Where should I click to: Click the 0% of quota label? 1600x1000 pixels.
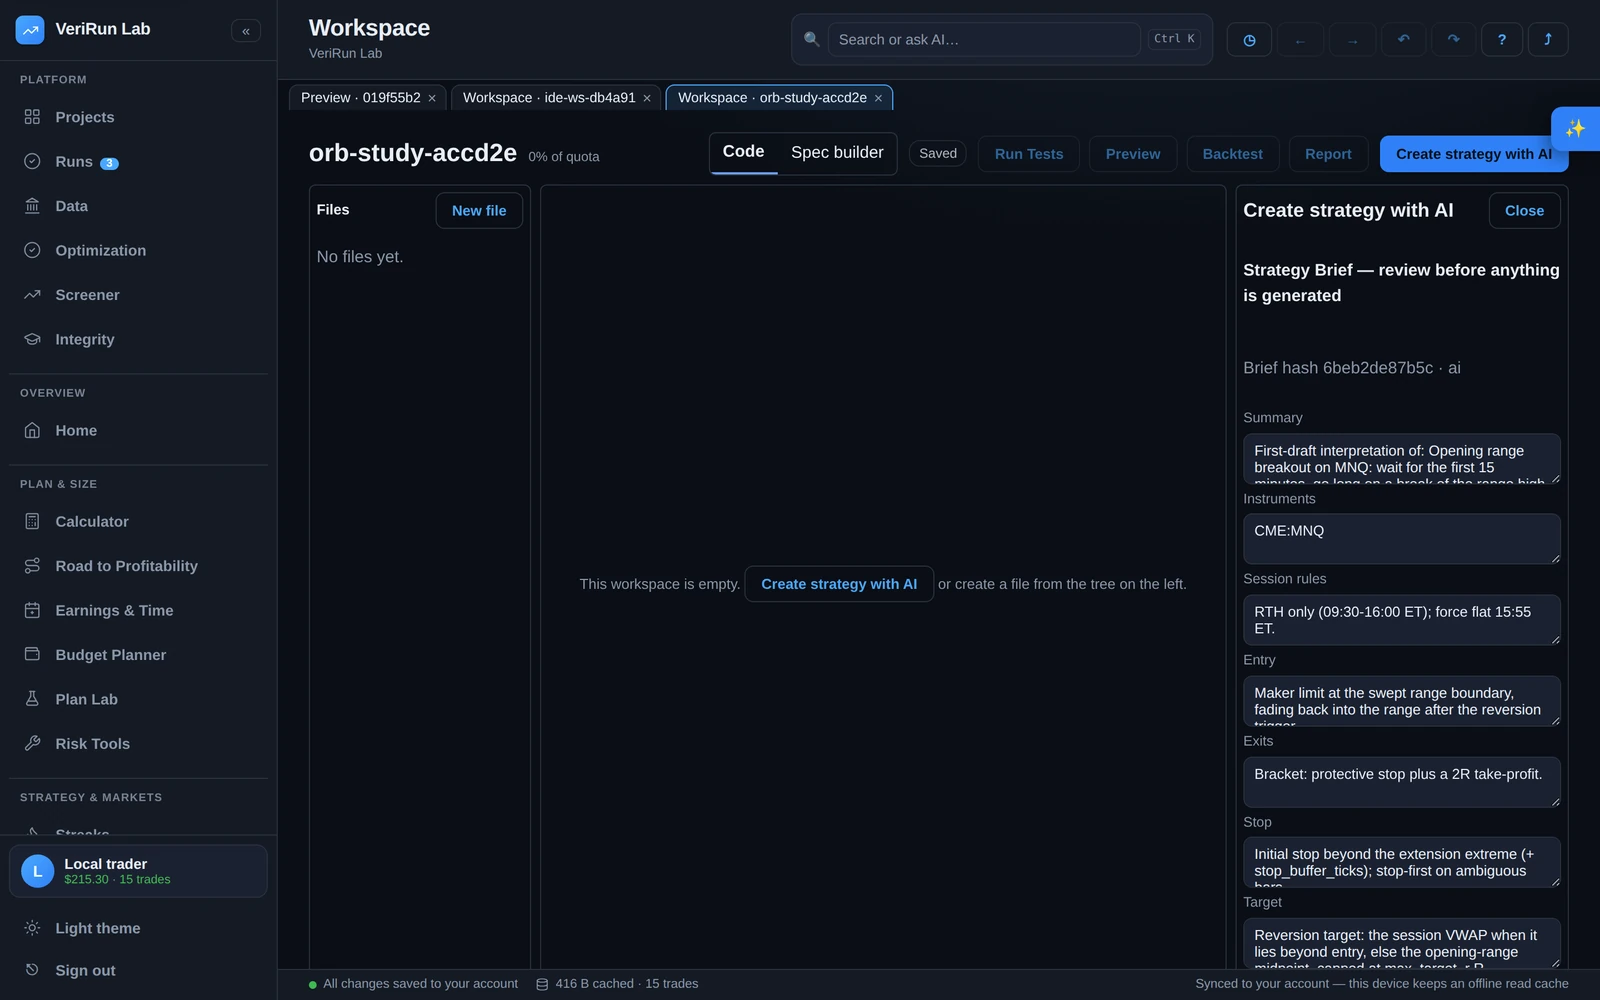coord(564,157)
